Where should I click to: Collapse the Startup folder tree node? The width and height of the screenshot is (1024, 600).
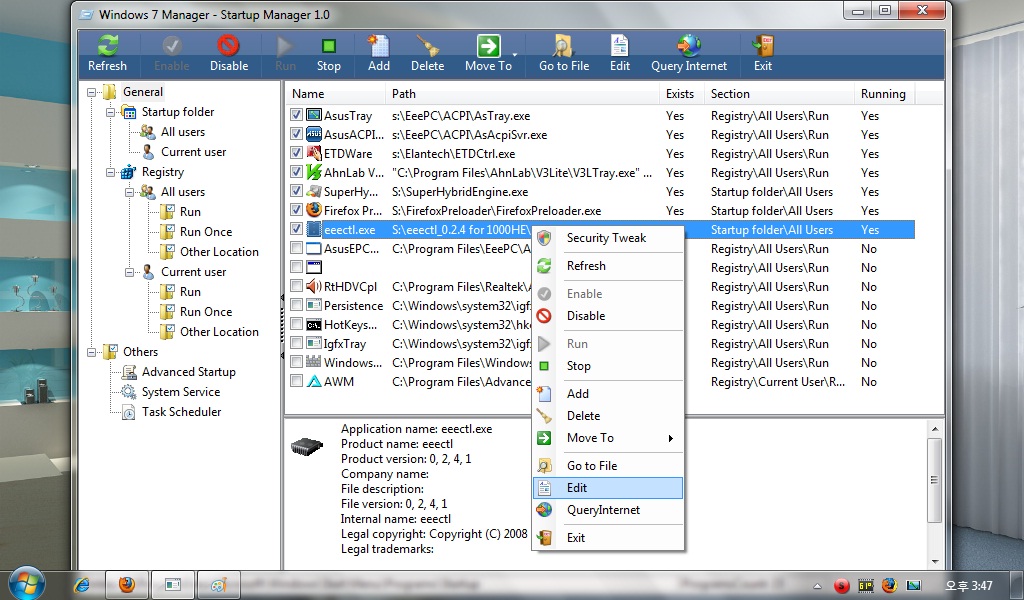pos(110,112)
